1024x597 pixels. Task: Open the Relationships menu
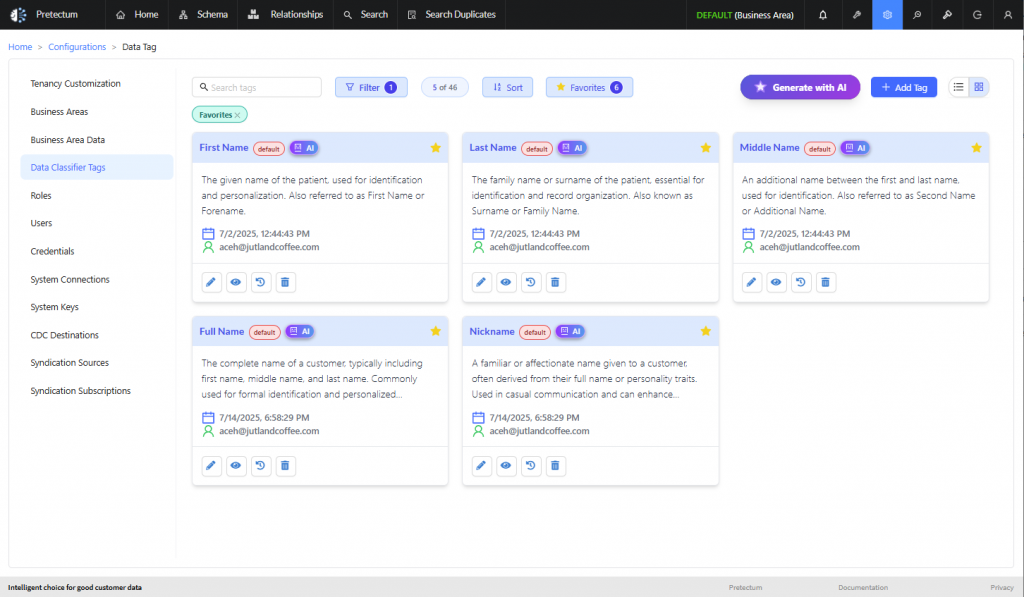pos(285,14)
